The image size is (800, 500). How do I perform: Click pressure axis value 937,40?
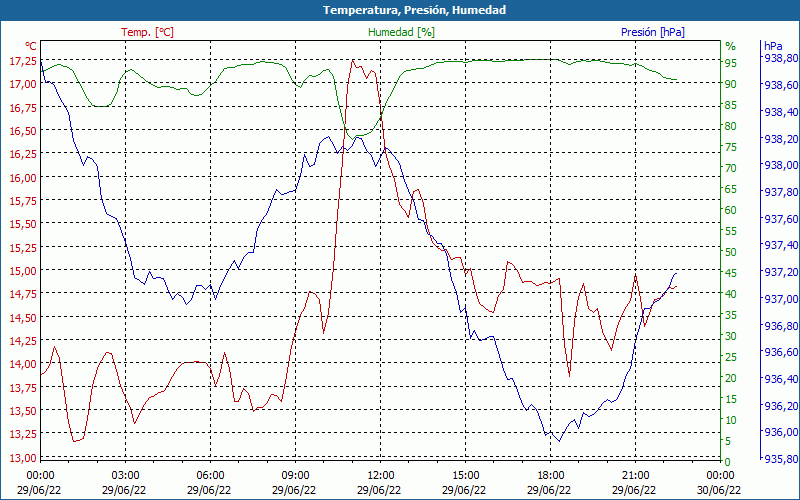(x=781, y=245)
